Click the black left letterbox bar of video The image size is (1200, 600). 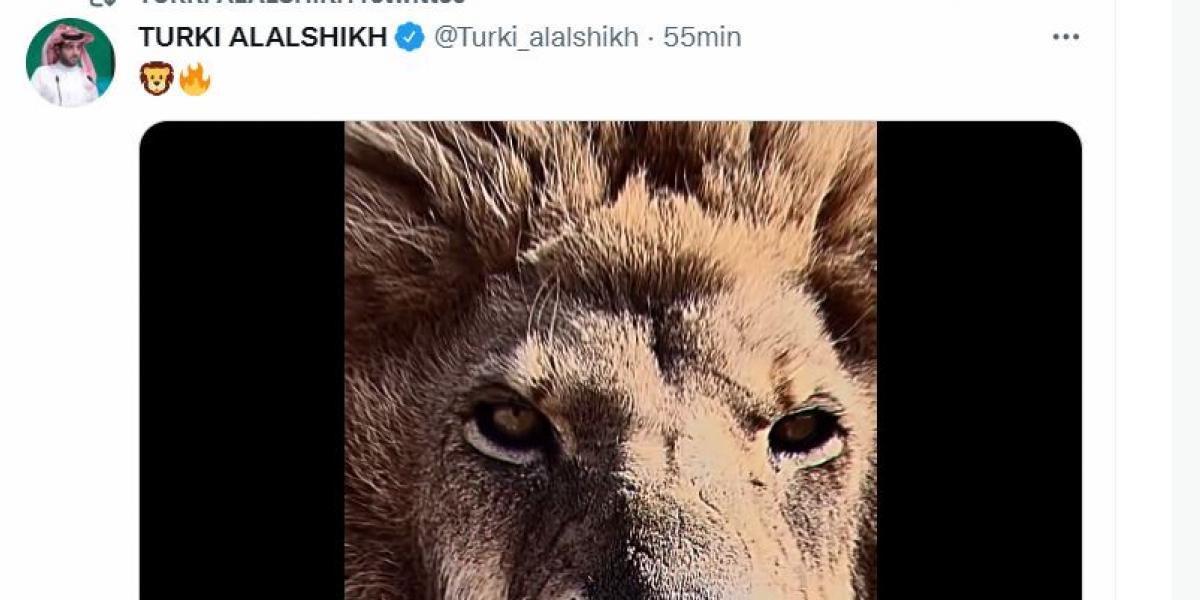tap(242, 360)
